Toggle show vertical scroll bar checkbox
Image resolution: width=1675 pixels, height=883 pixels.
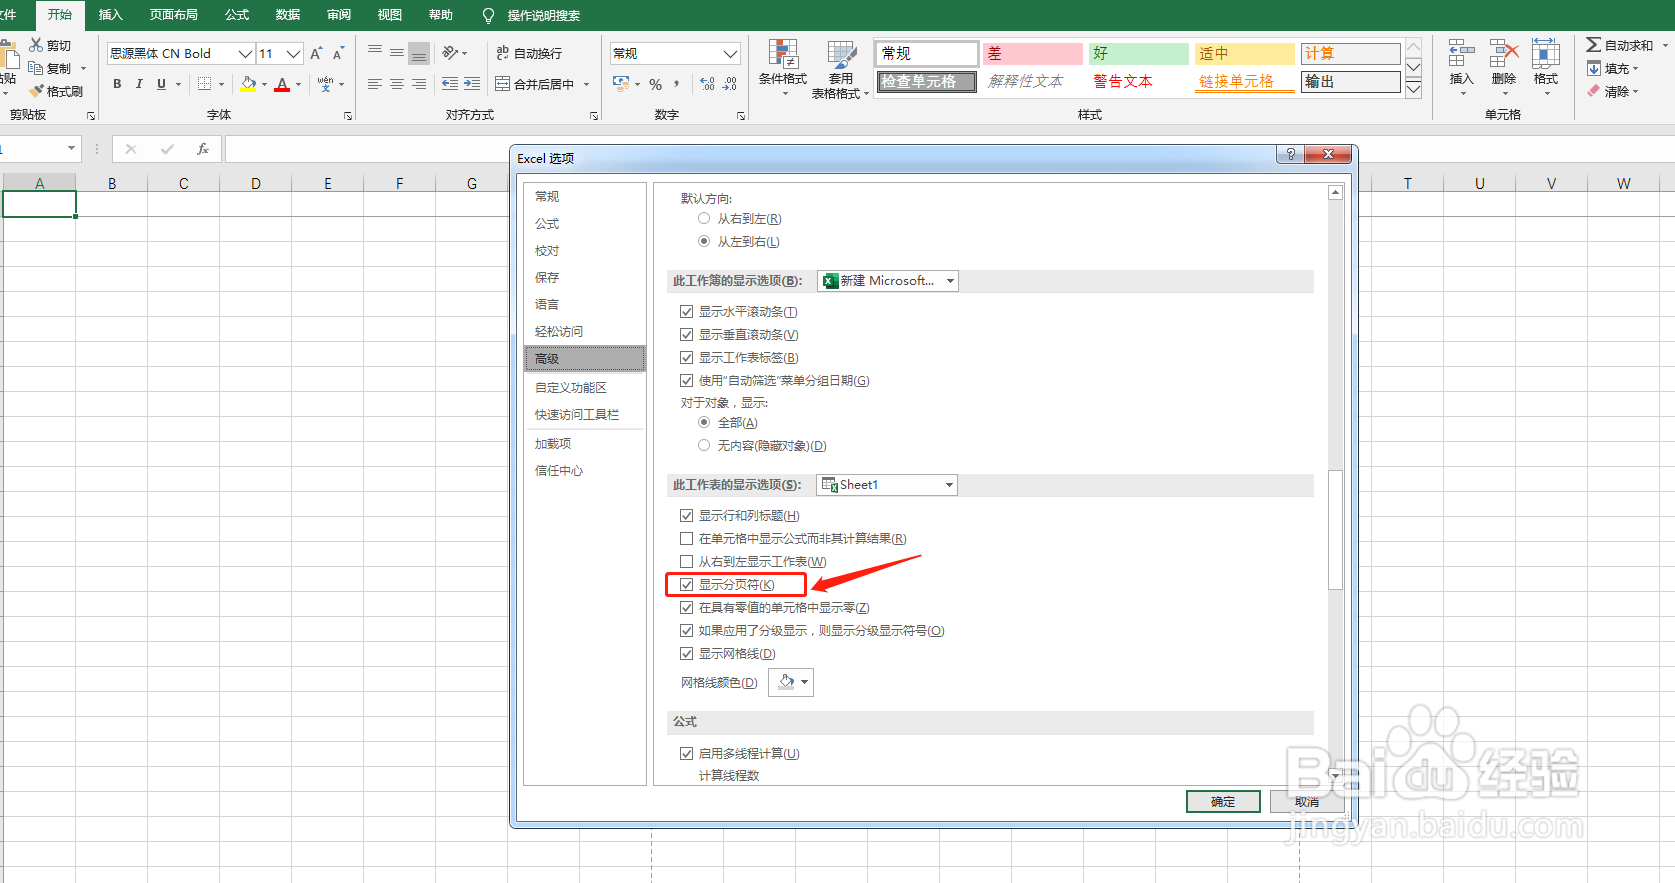point(687,334)
